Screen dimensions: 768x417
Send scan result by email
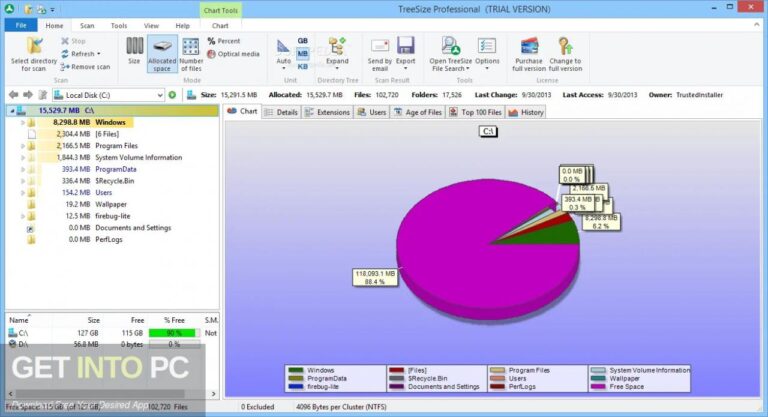click(x=380, y=54)
